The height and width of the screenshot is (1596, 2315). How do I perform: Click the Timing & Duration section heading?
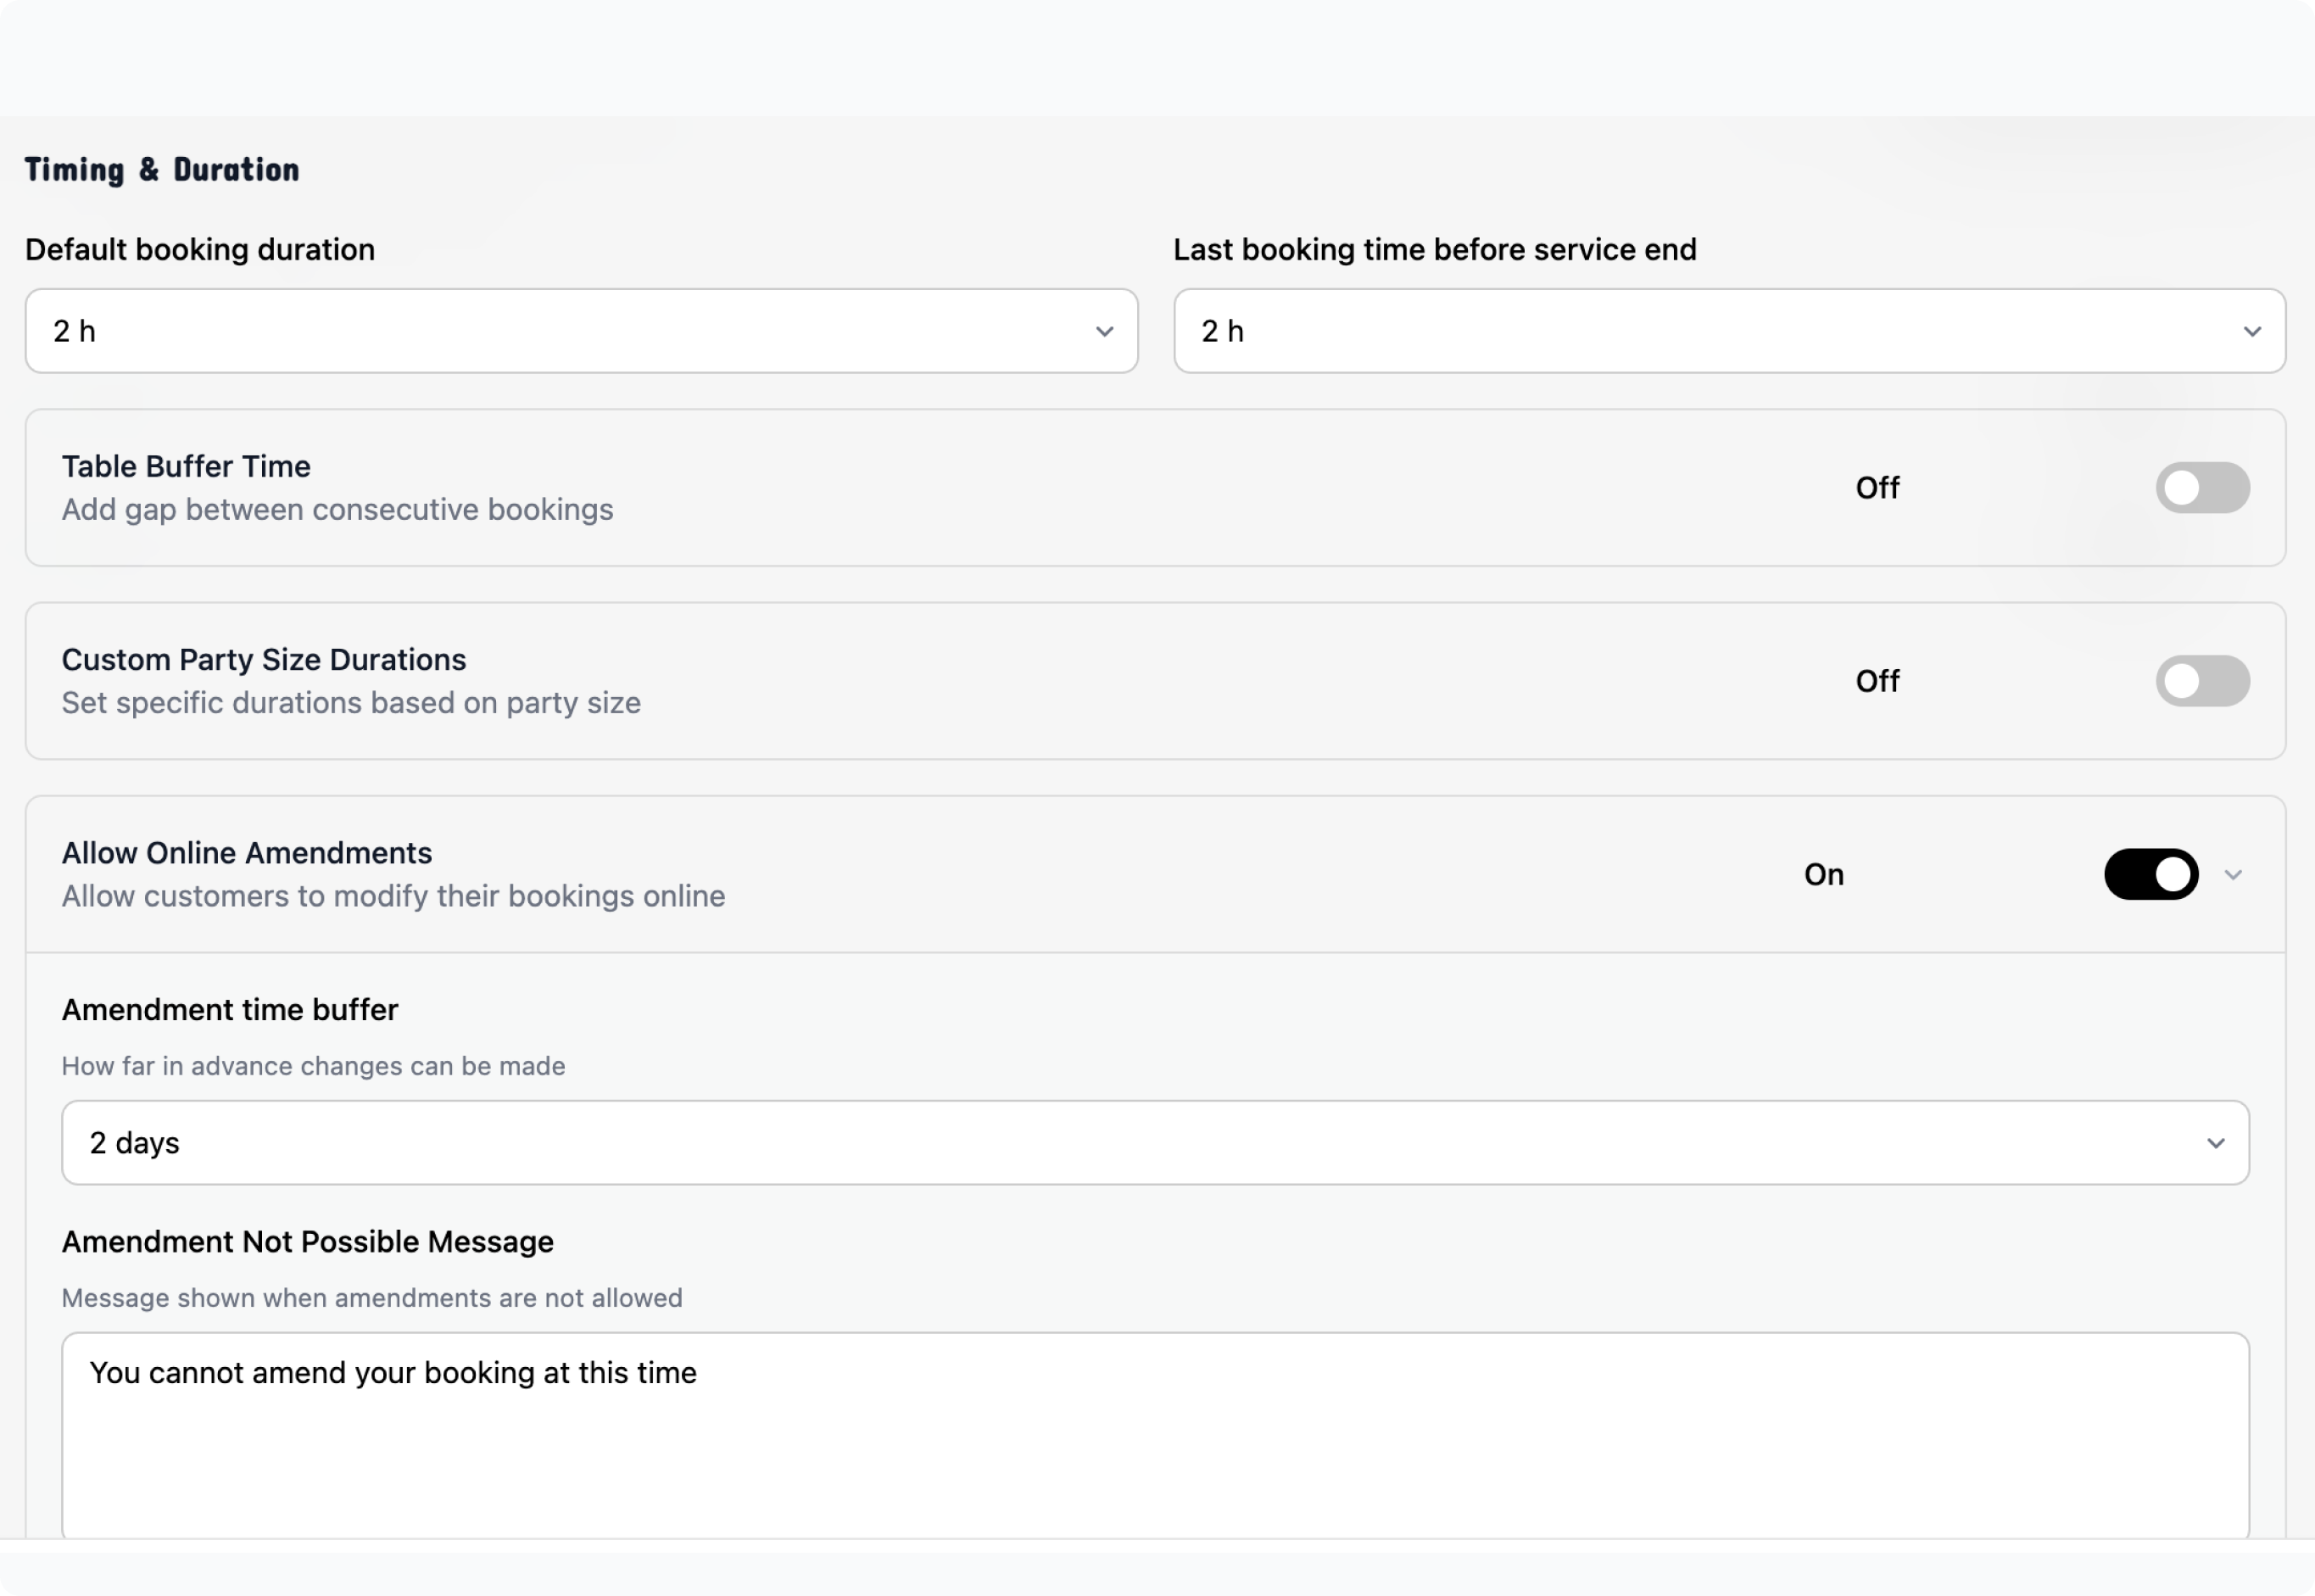(x=162, y=170)
